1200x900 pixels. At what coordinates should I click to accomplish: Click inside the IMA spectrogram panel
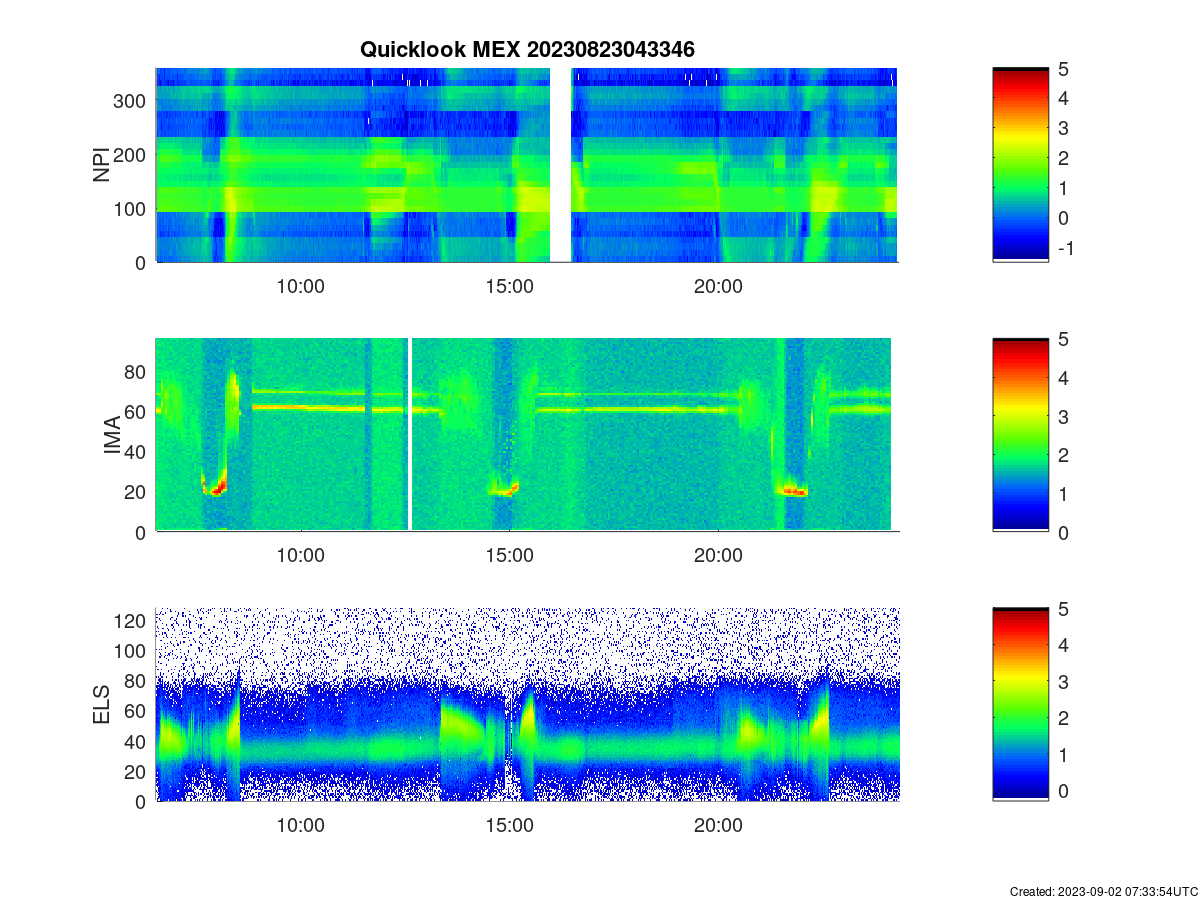click(x=526, y=435)
